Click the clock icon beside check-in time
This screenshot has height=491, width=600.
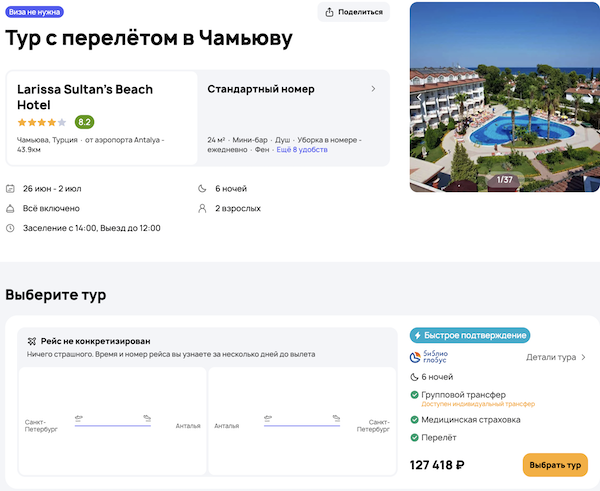coord(11,228)
